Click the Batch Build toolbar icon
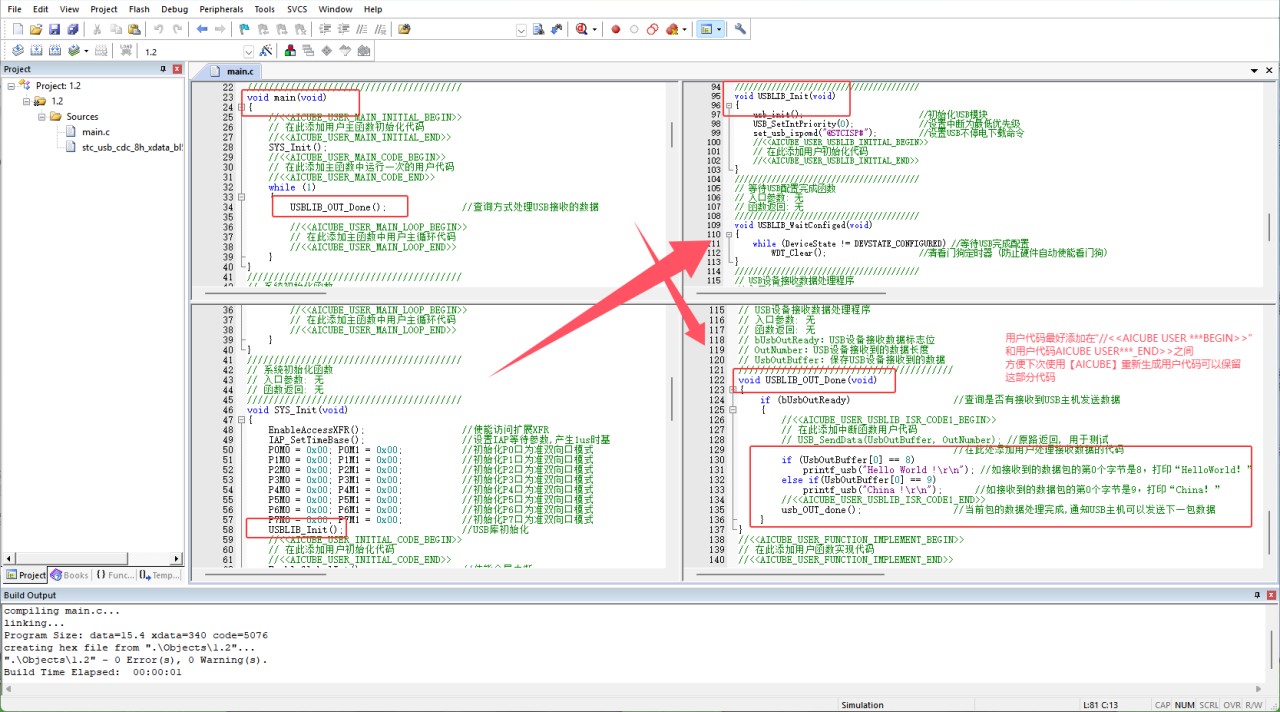The width and height of the screenshot is (1280, 712). pos(74,50)
